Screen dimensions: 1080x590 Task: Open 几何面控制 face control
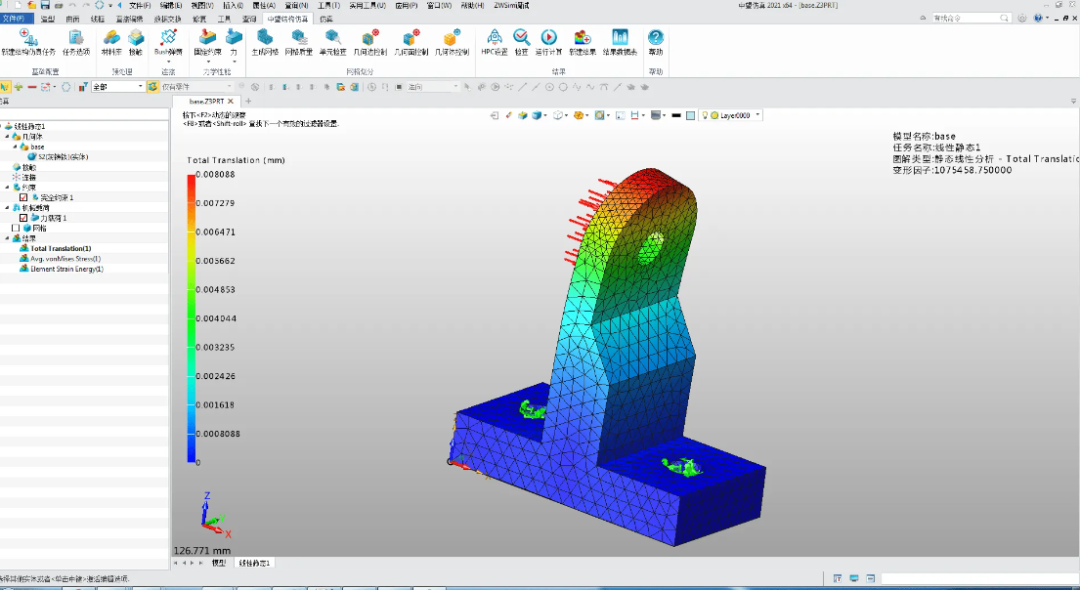pos(411,42)
